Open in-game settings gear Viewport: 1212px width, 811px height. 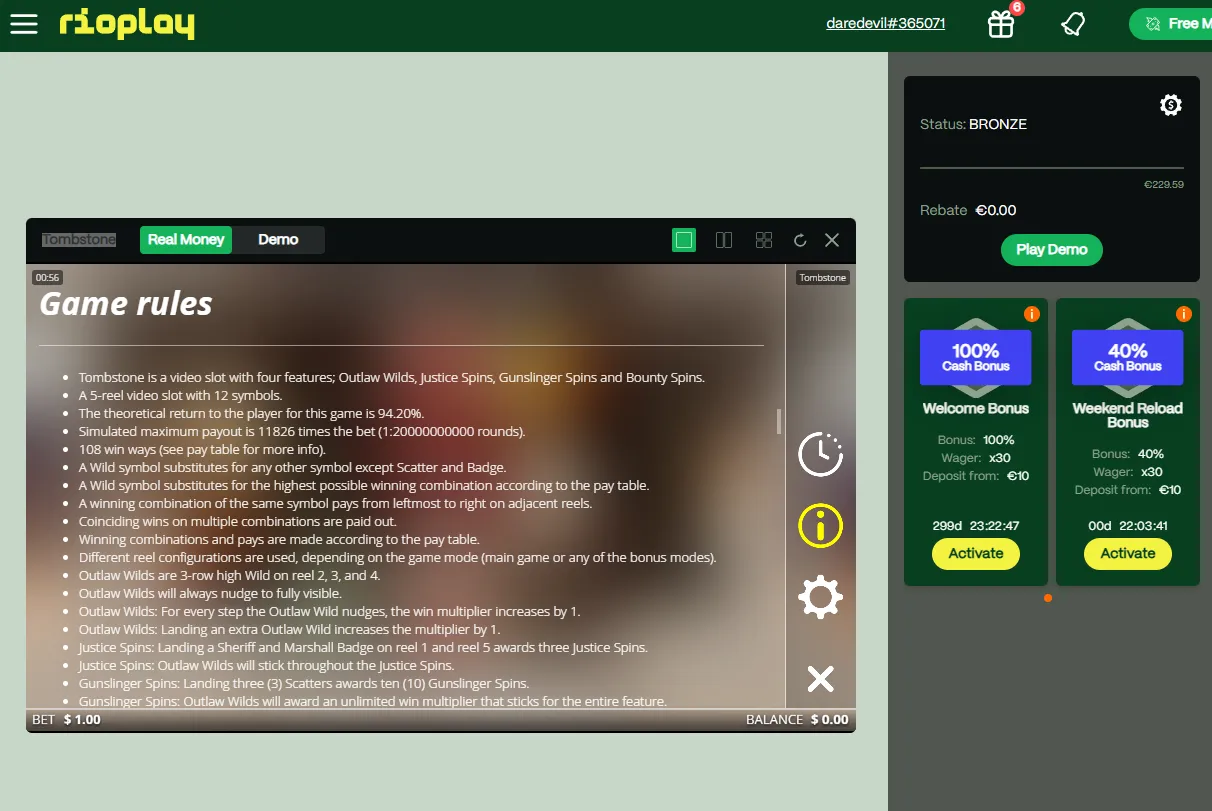(820, 598)
